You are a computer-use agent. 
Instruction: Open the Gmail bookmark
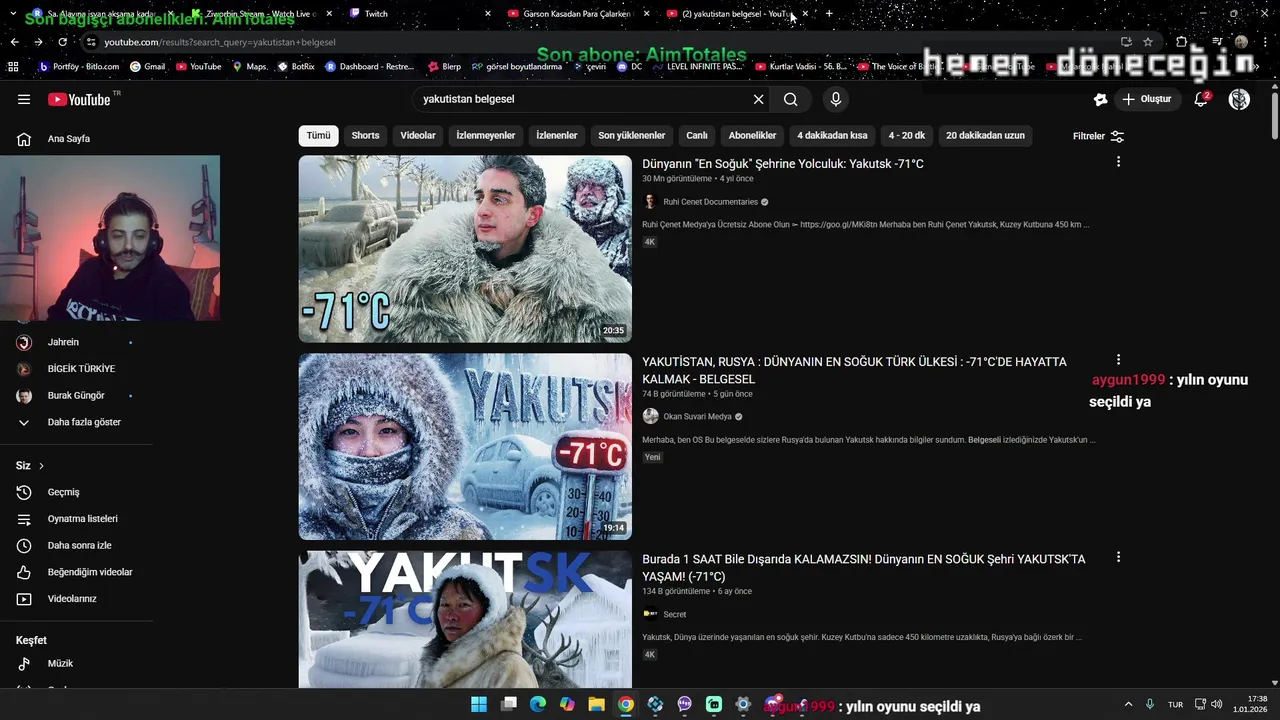pyautogui.click(x=147, y=67)
